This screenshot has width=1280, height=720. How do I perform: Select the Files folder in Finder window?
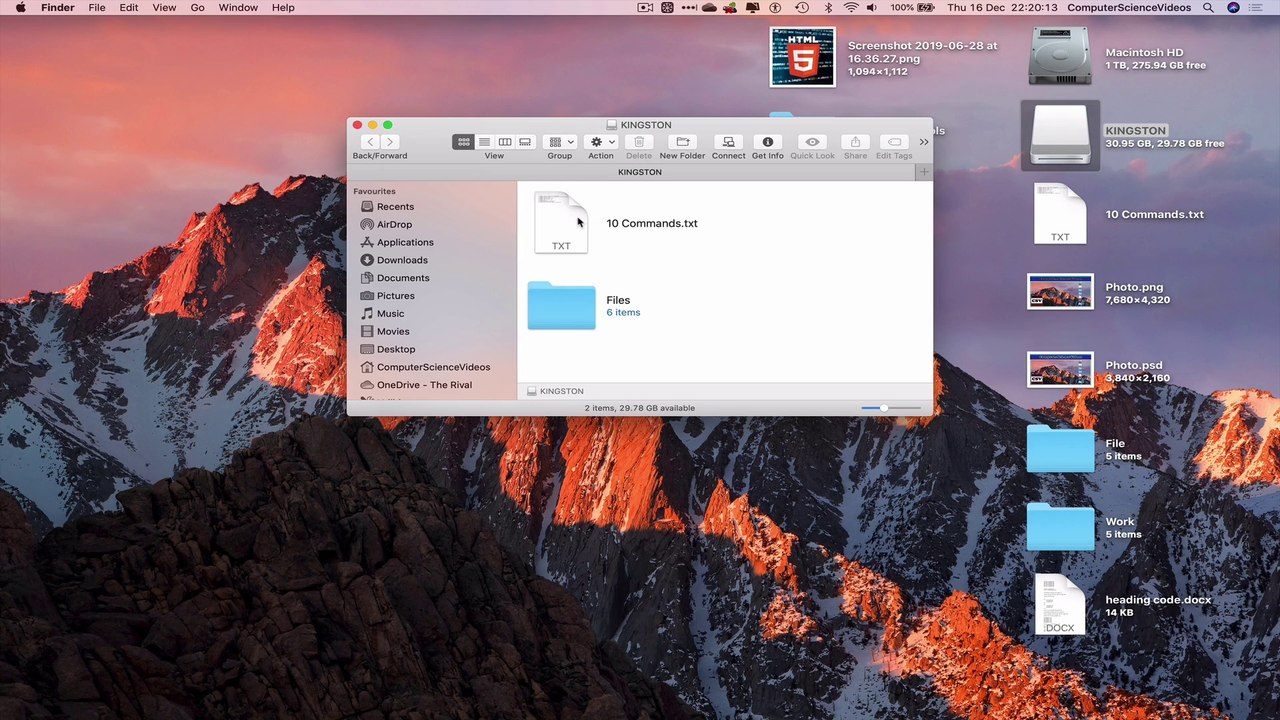click(561, 305)
